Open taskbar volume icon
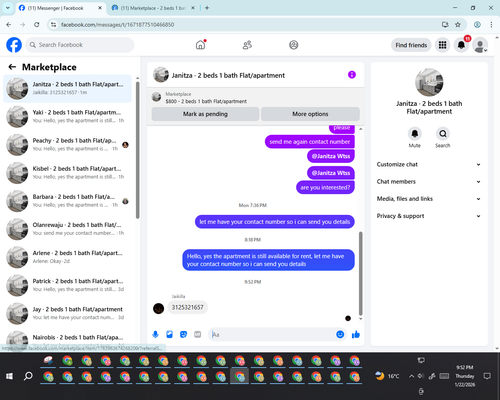 (x=421, y=376)
